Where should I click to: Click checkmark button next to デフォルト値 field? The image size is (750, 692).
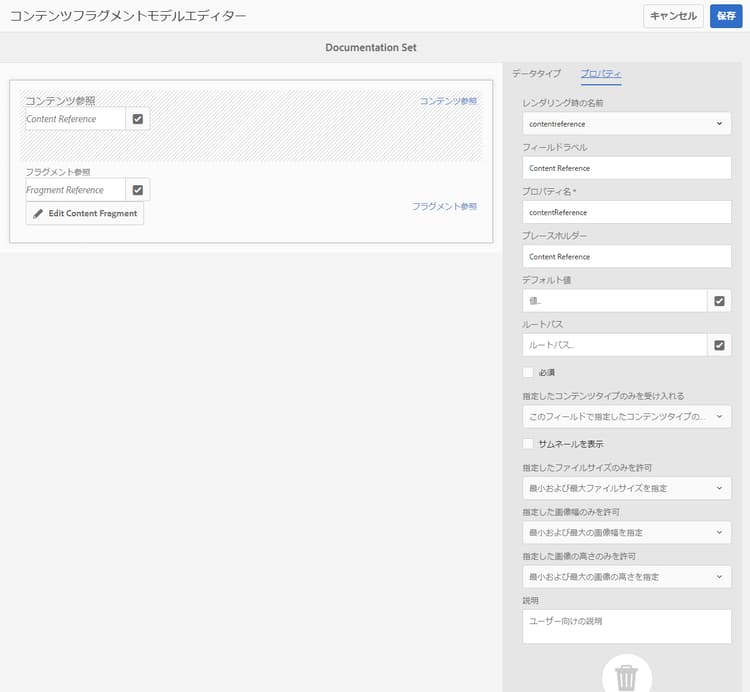click(x=719, y=301)
